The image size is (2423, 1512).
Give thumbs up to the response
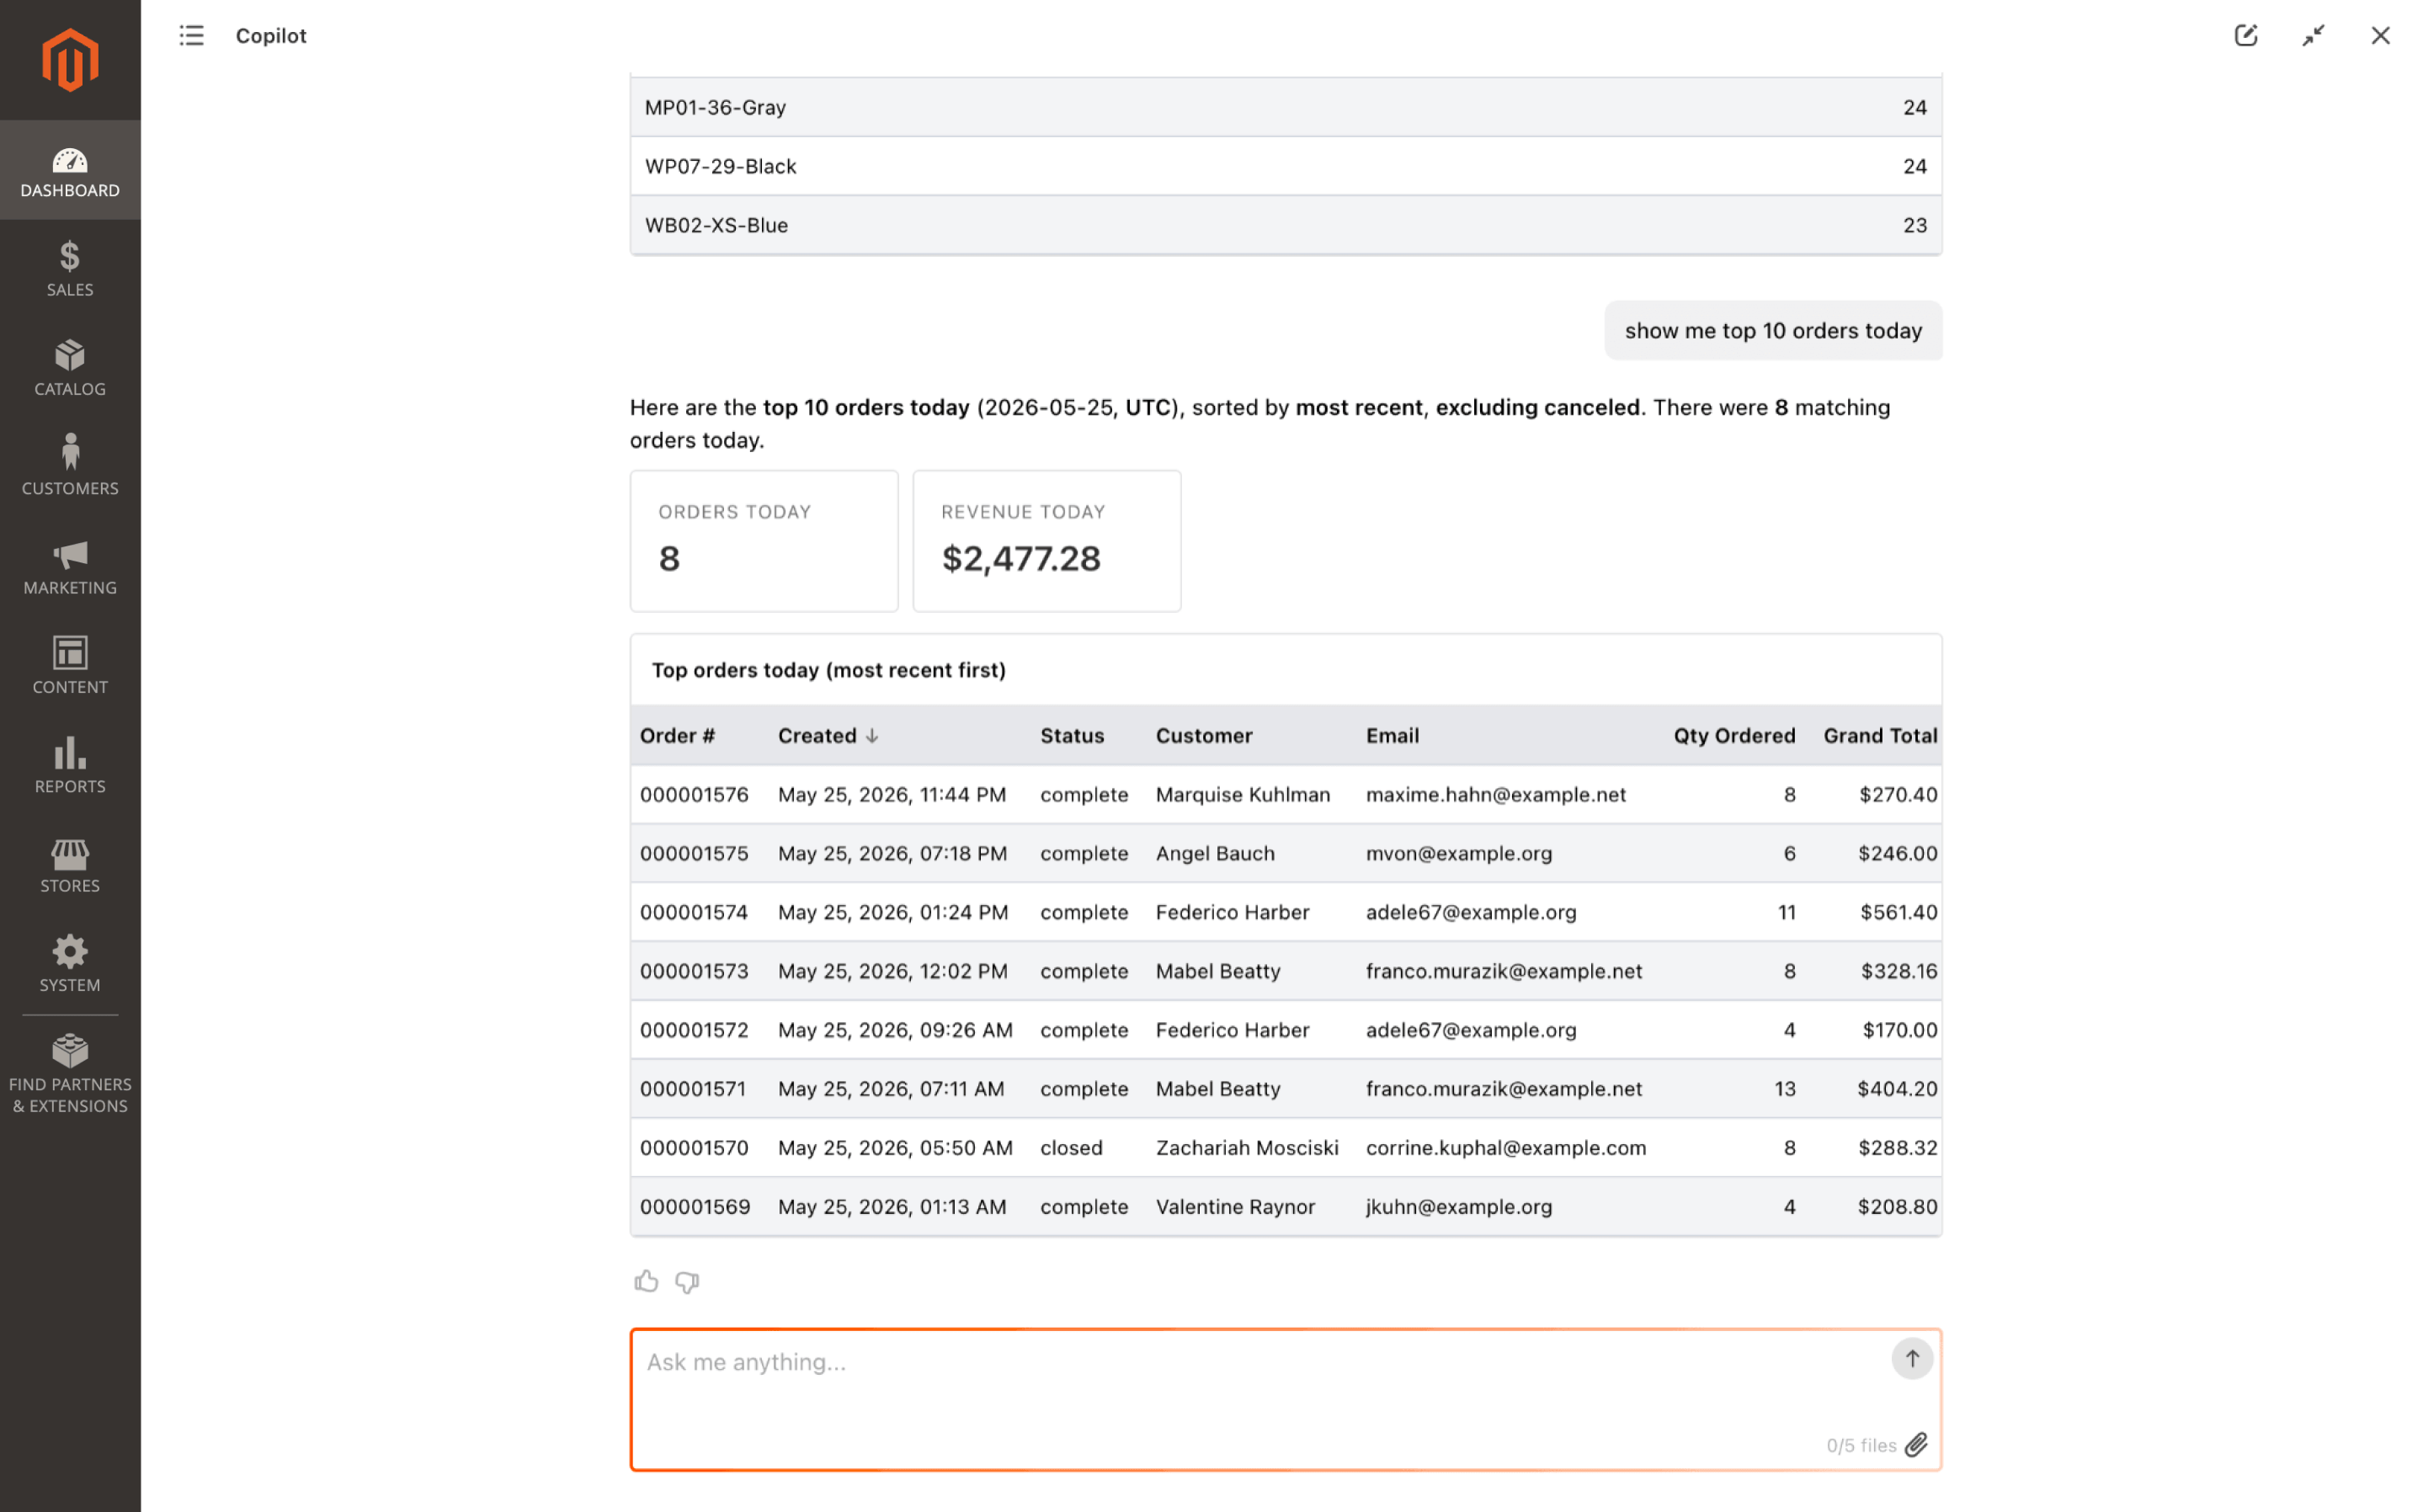click(x=646, y=1281)
